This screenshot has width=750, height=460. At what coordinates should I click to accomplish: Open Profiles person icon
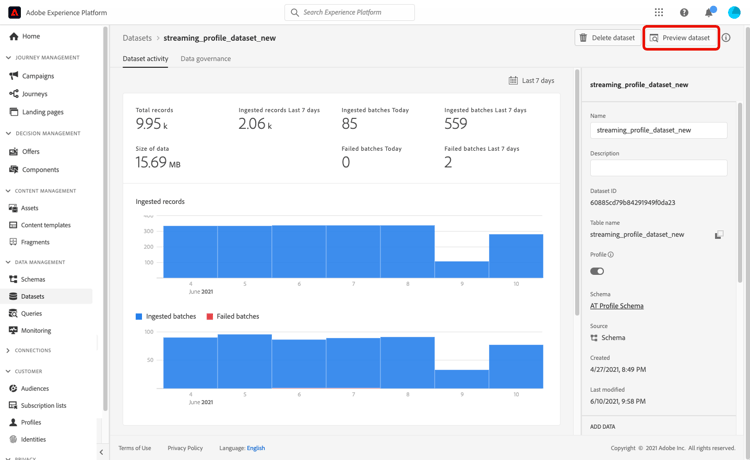13,422
